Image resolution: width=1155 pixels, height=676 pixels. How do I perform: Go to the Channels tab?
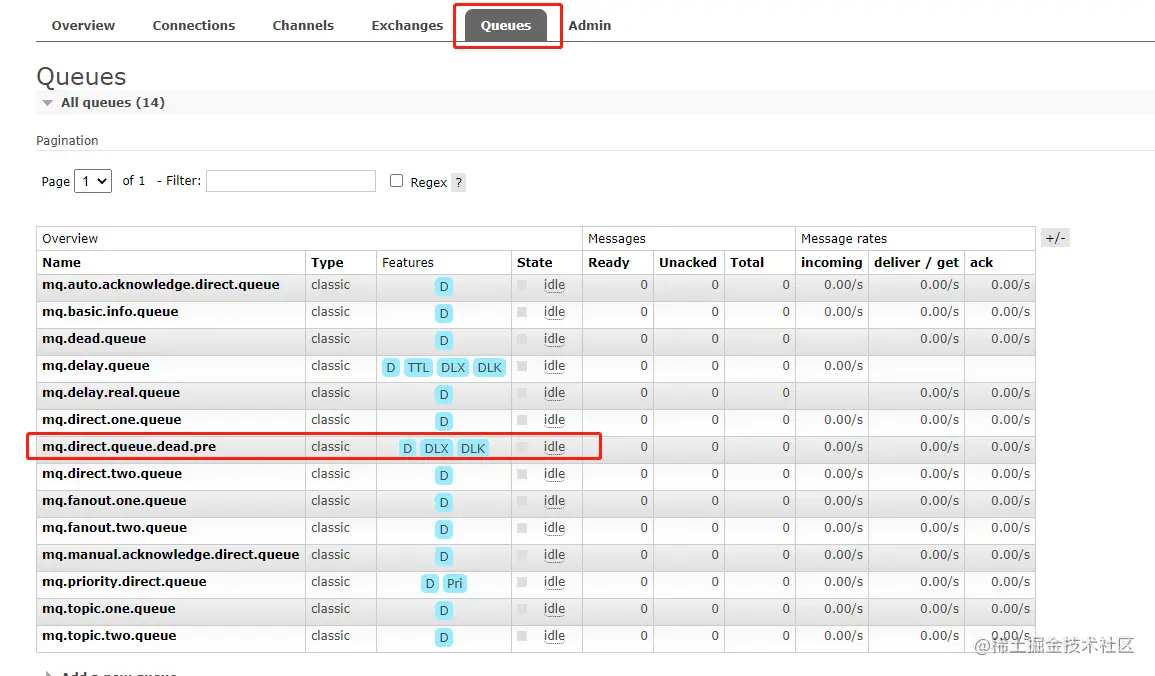(303, 25)
